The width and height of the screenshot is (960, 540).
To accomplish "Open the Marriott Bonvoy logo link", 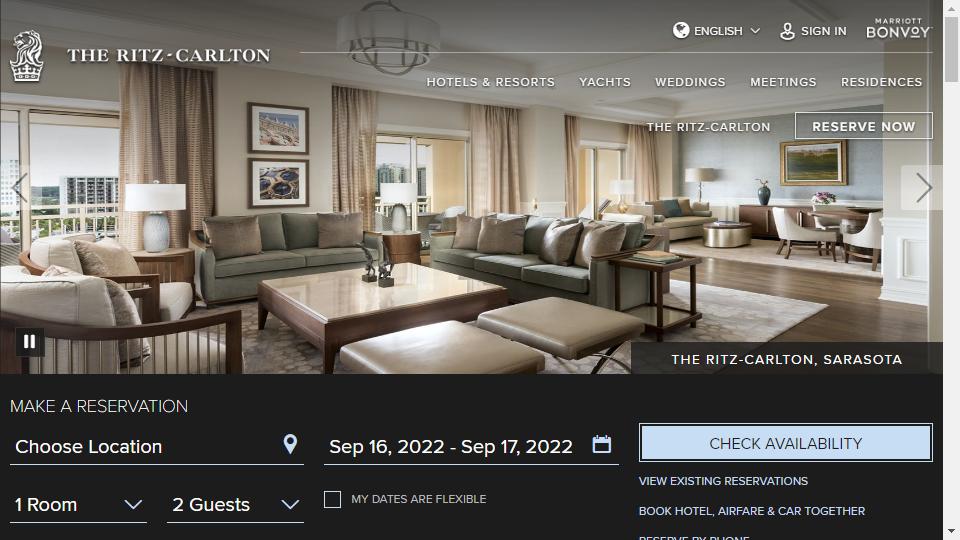I will click(898, 29).
